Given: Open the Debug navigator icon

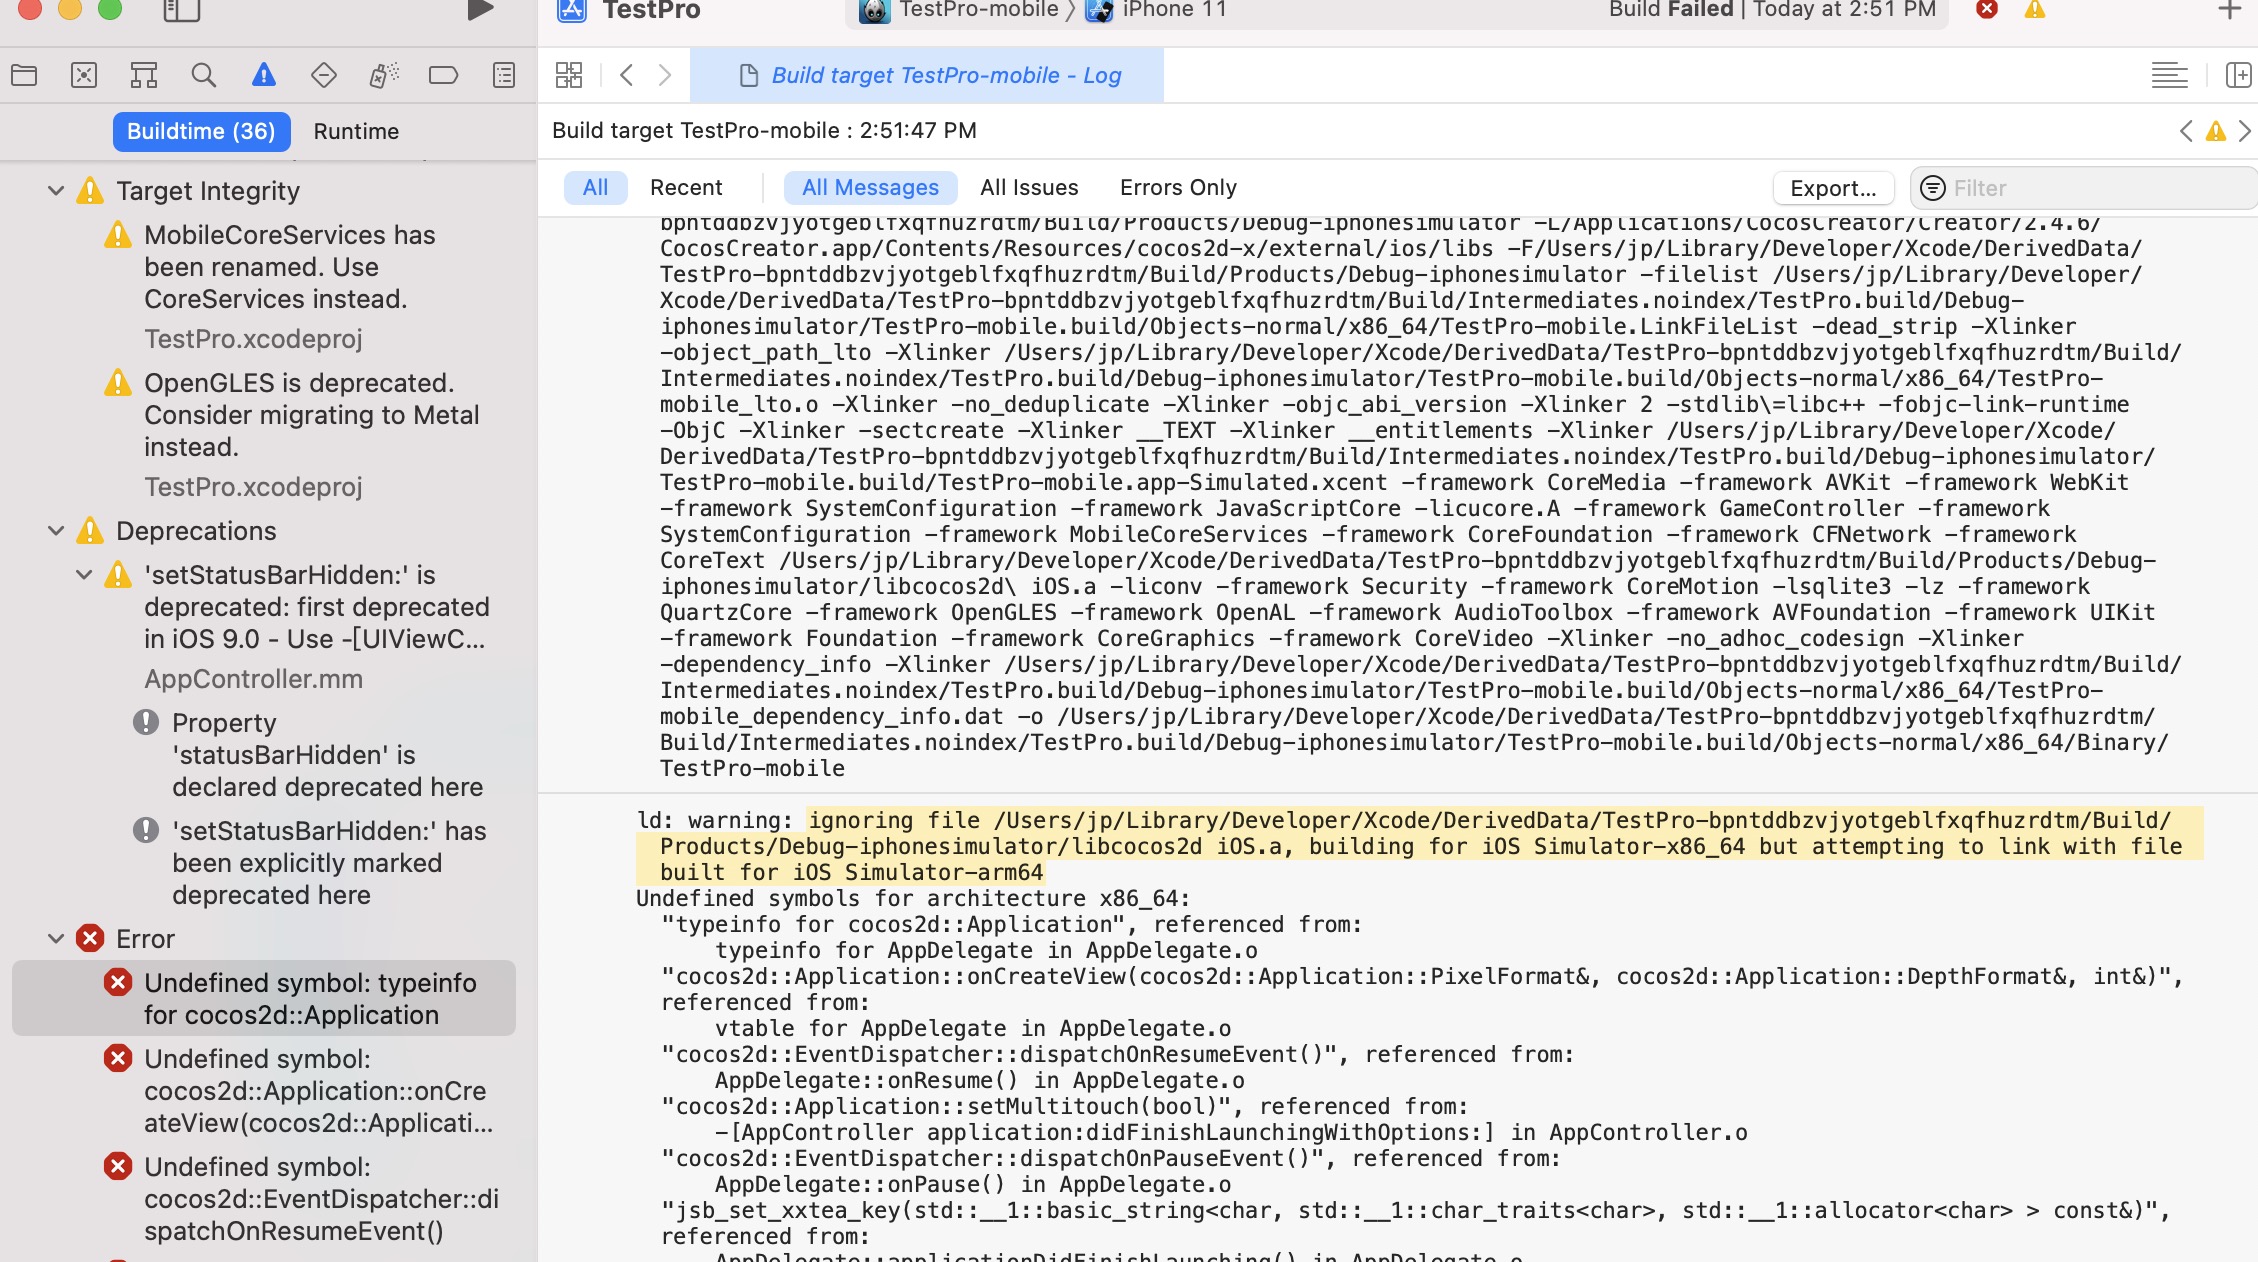Looking at the screenshot, I should (384, 75).
